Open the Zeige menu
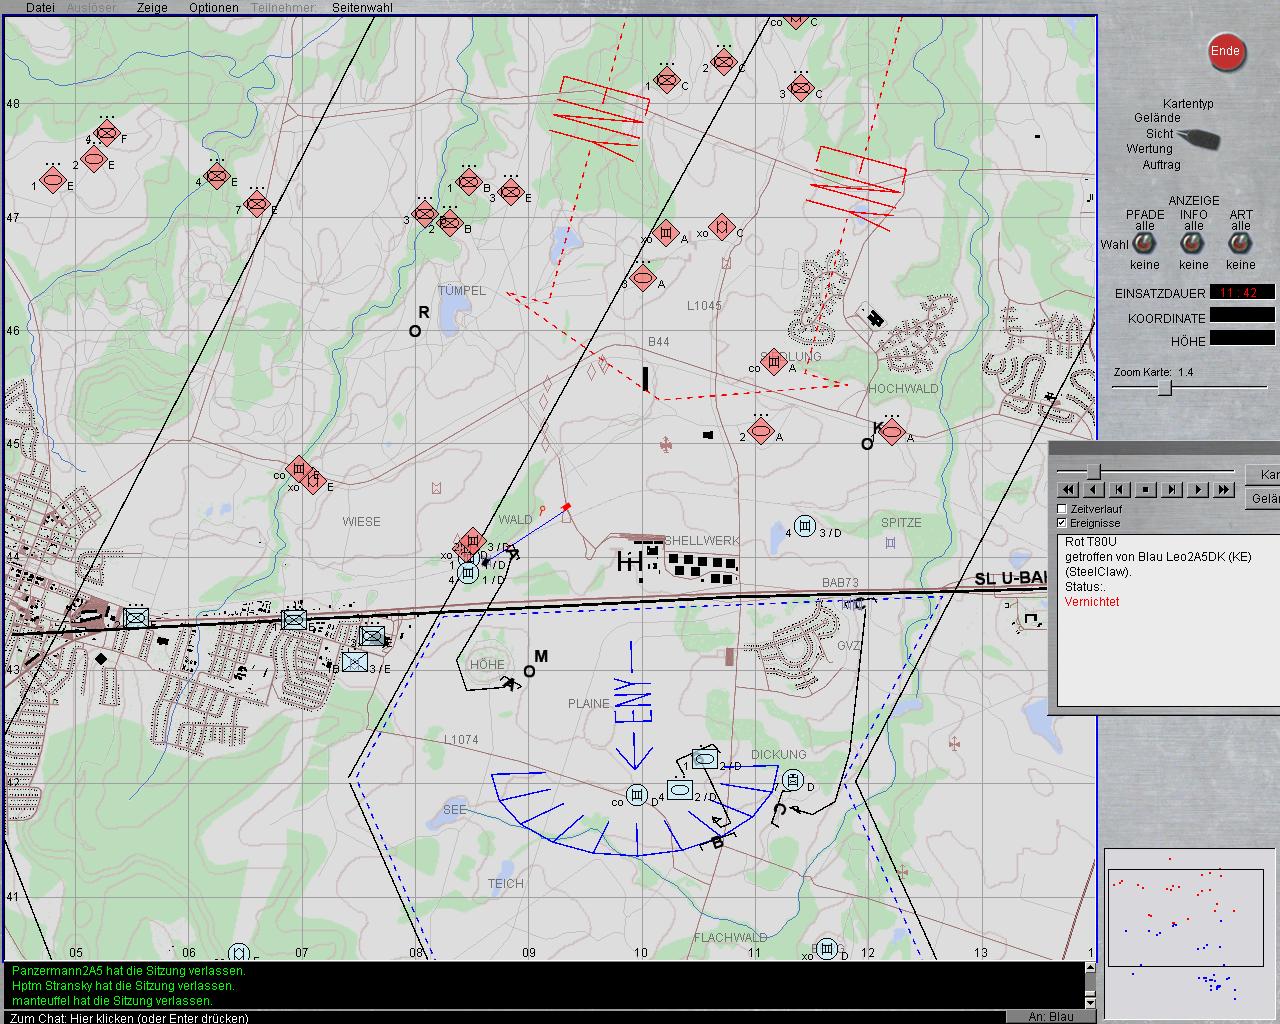Screen dimensions: 1280x1024 click(152, 7)
